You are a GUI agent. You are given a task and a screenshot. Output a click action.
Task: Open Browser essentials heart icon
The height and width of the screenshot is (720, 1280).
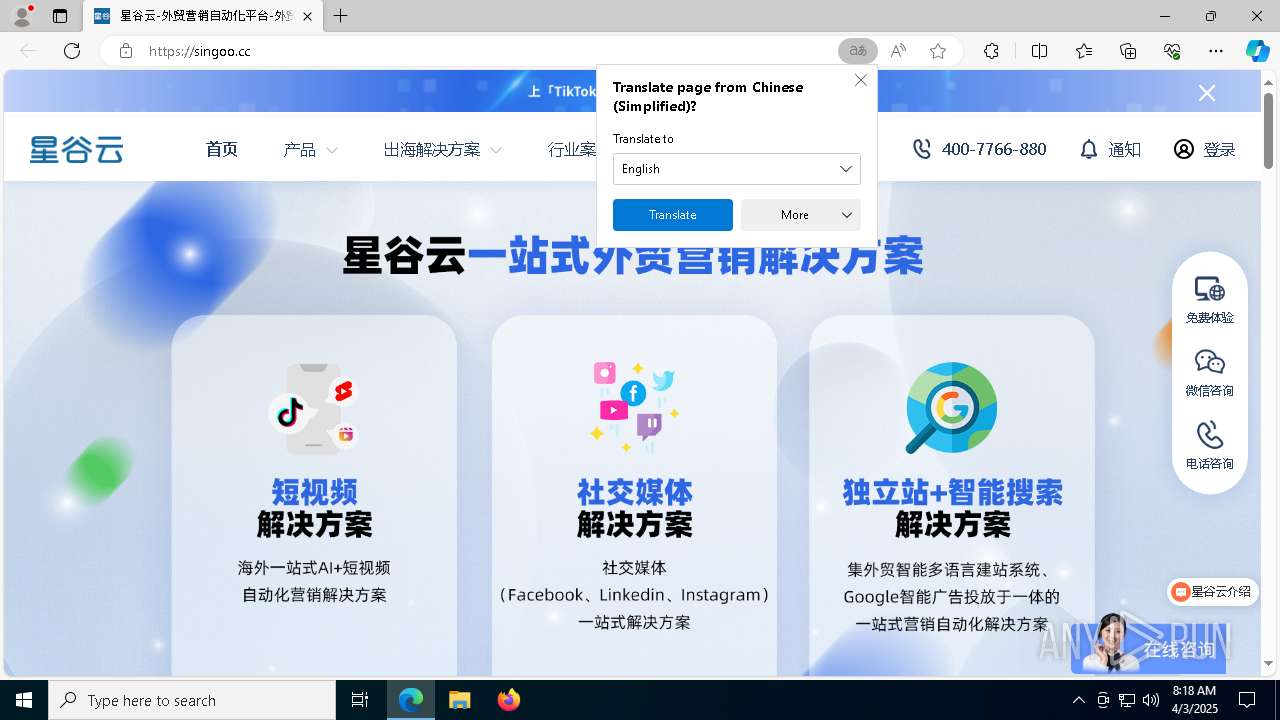tap(1172, 51)
